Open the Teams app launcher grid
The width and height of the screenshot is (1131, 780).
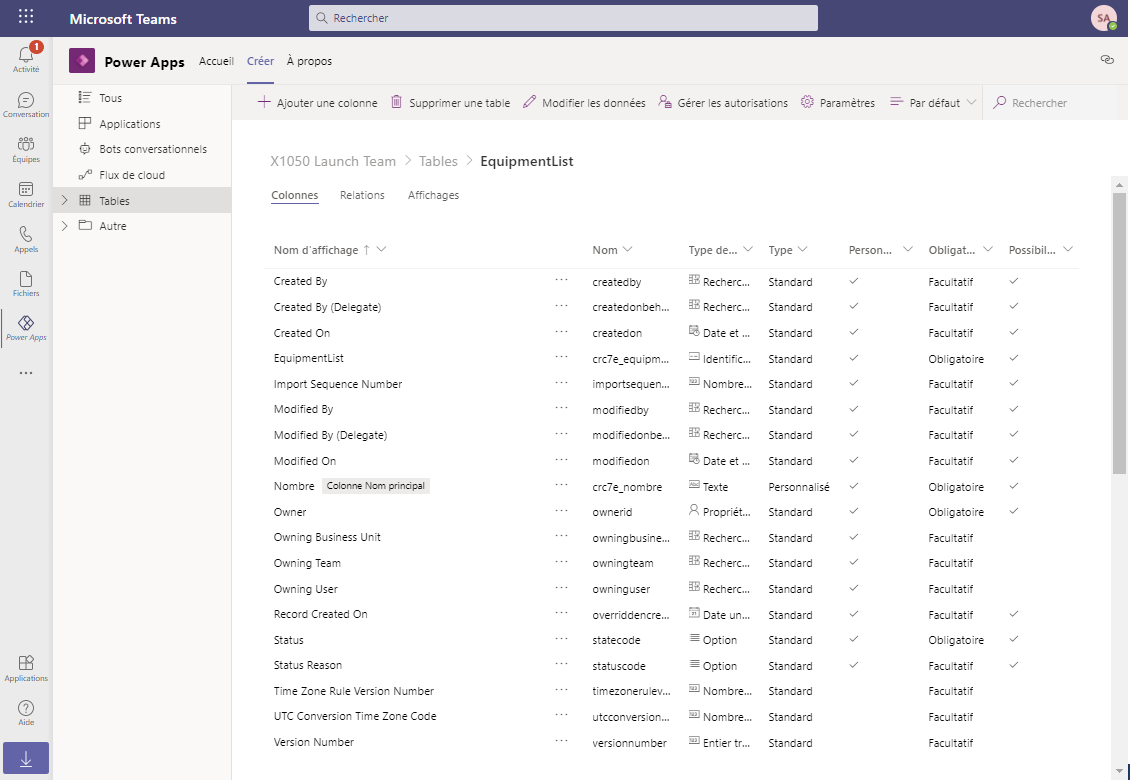(26, 17)
